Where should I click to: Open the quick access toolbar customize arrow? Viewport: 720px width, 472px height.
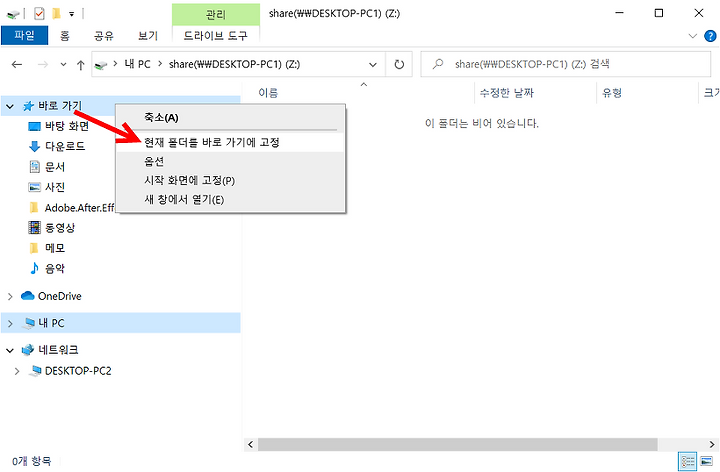[x=72, y=14]
